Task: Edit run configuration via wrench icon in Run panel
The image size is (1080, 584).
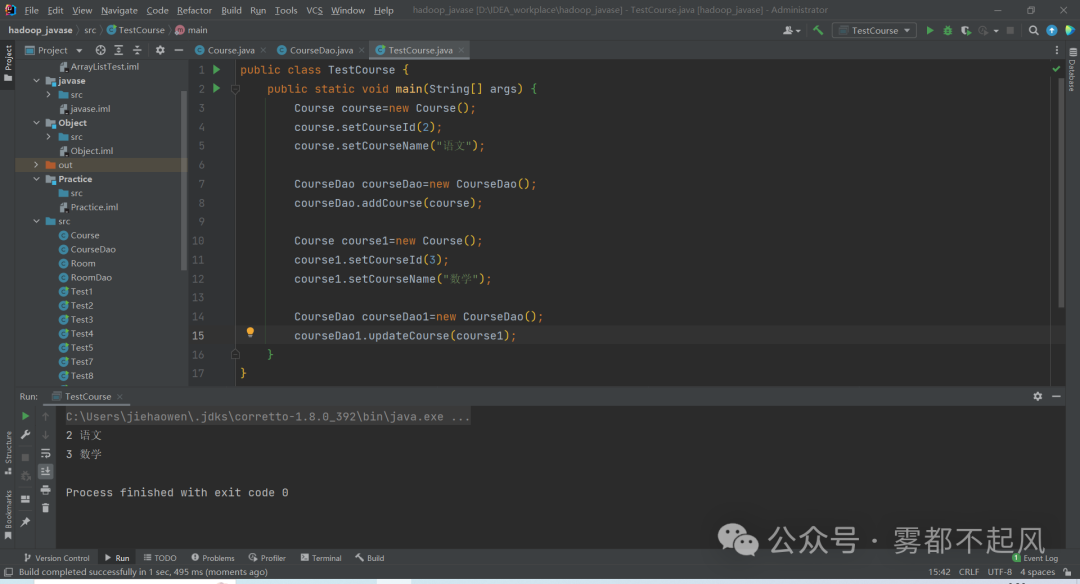Action: click(26, 433)
